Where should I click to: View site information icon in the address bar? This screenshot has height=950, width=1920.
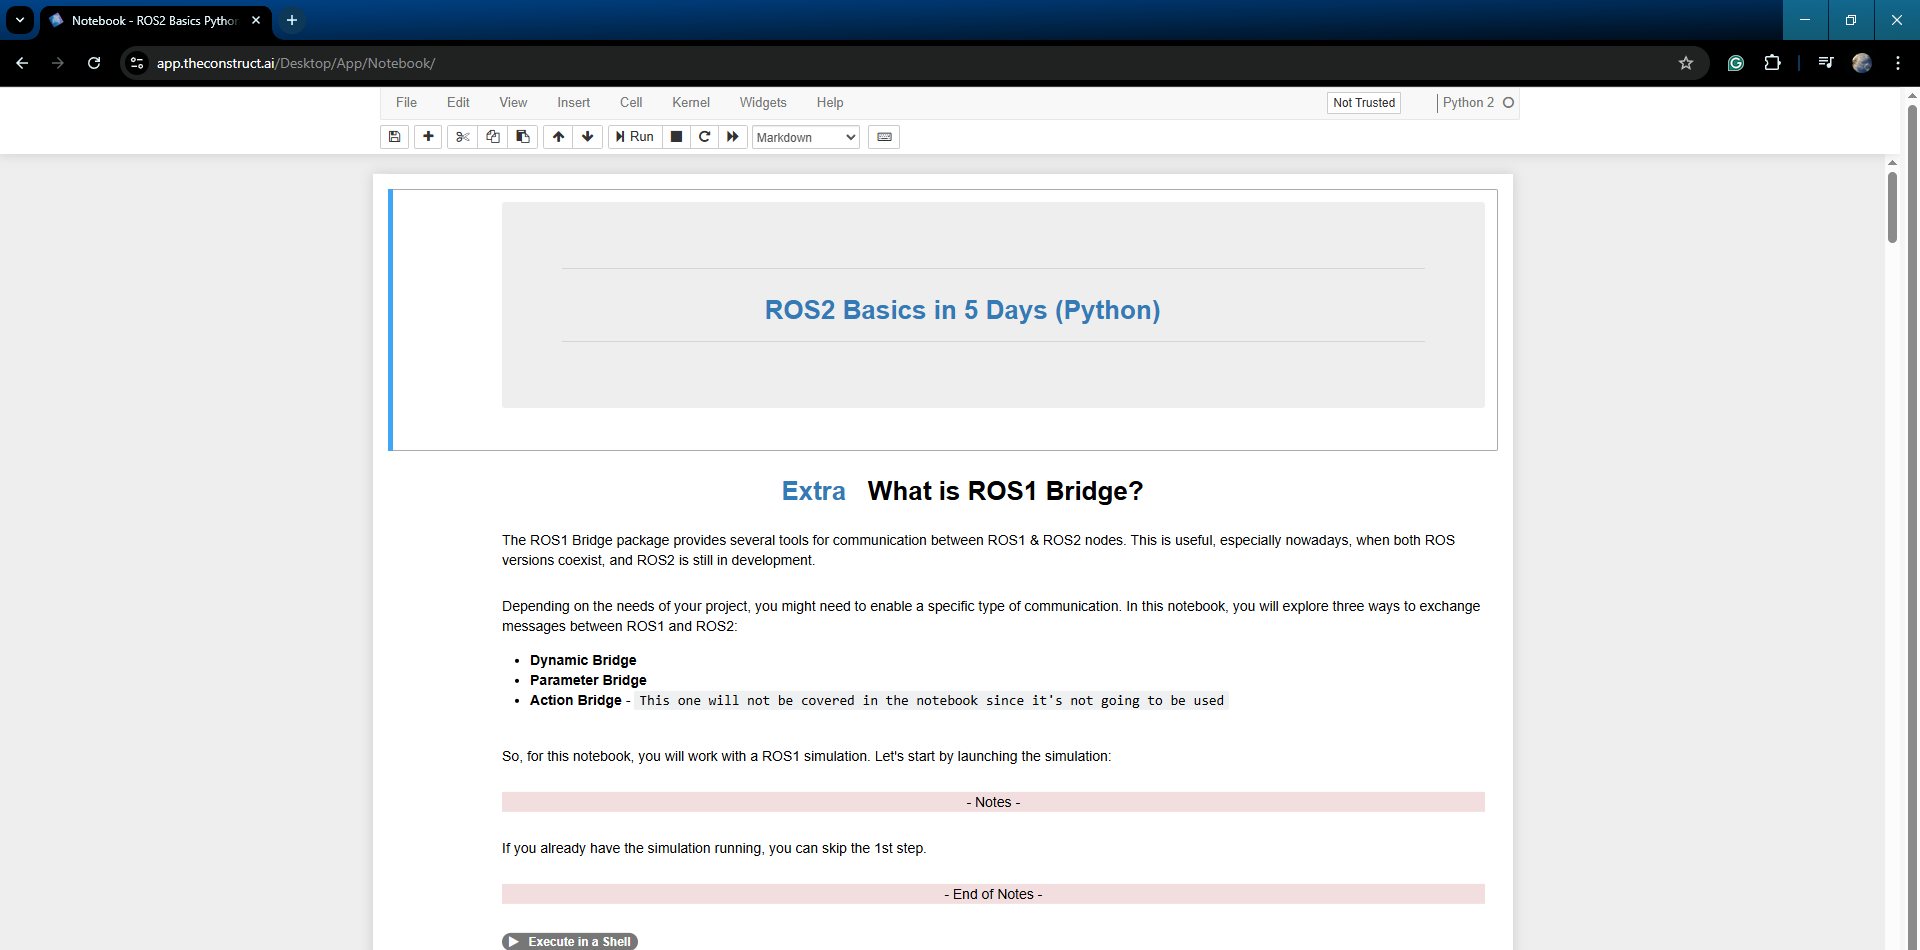(x=137, y=63)
